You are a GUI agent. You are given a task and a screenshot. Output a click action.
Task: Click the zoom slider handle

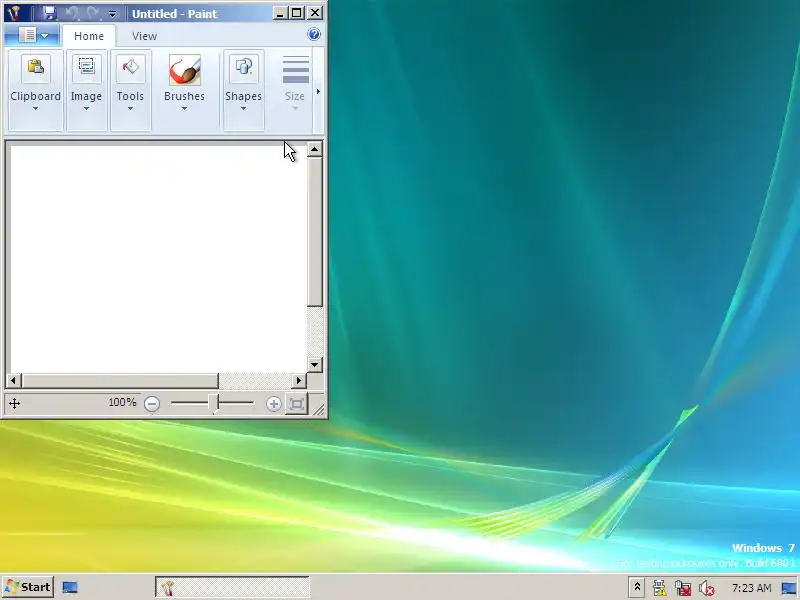tap(214, 403)
